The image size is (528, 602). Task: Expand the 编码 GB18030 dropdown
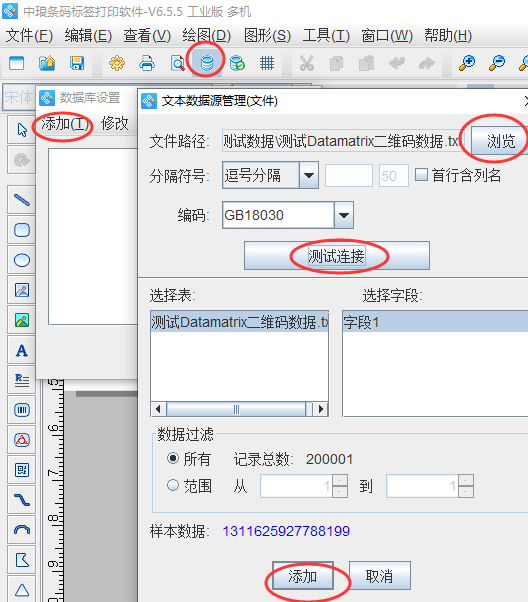coord(344,215)
